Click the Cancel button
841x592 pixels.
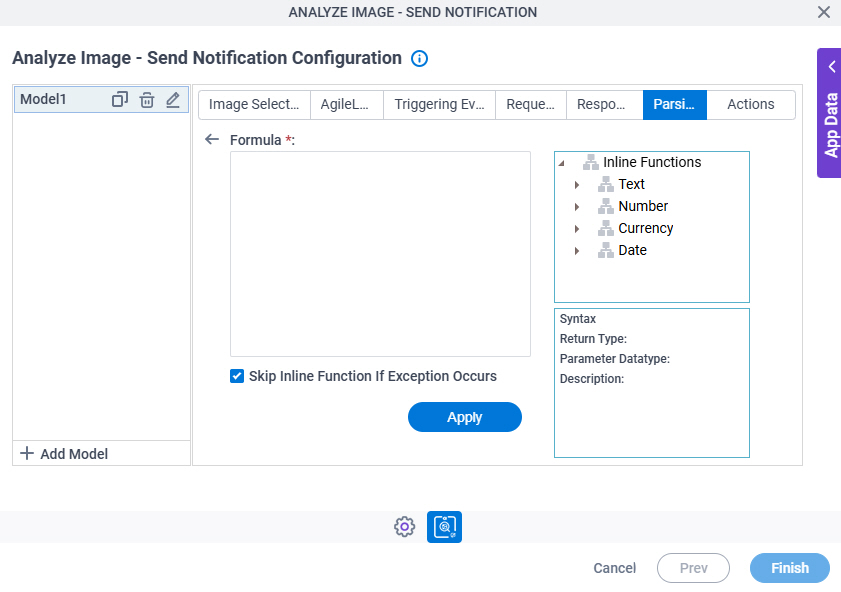click(615, 568)
